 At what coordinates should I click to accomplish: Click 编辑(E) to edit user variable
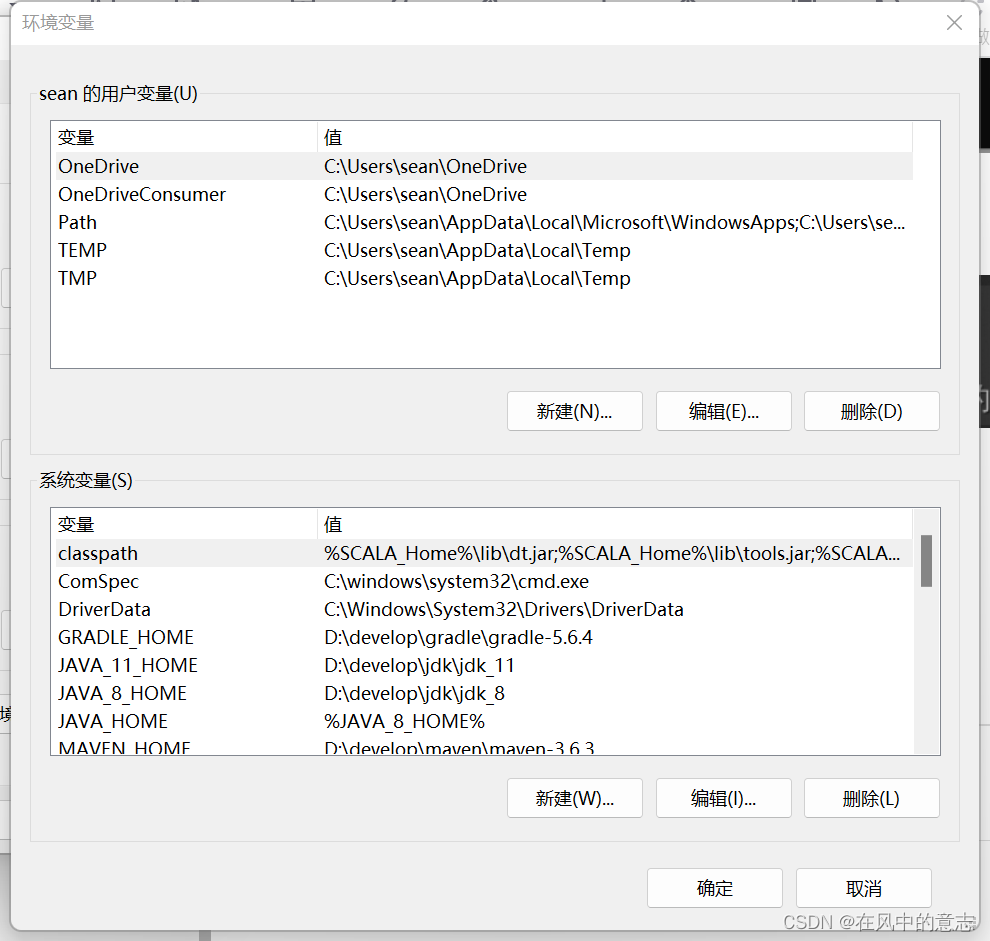(x=723, y=411)
